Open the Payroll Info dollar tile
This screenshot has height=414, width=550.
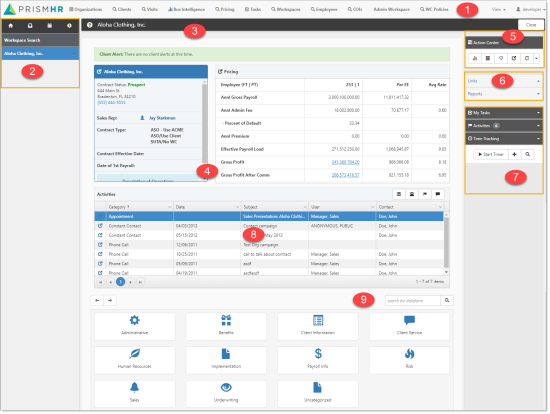coord(318,360)
